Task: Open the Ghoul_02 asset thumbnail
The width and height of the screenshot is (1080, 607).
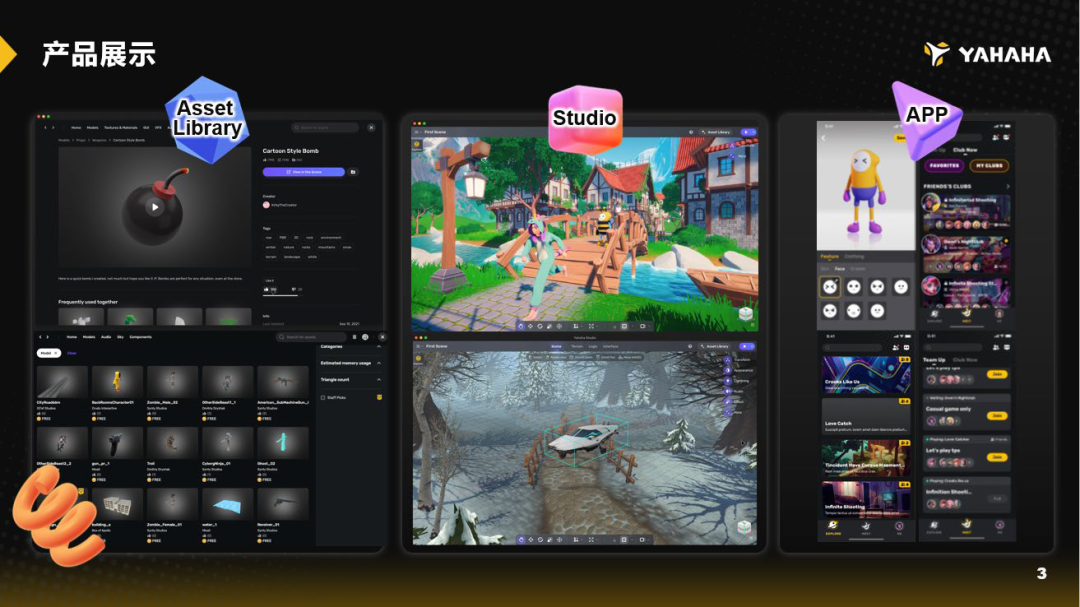Action: point(282,443)
